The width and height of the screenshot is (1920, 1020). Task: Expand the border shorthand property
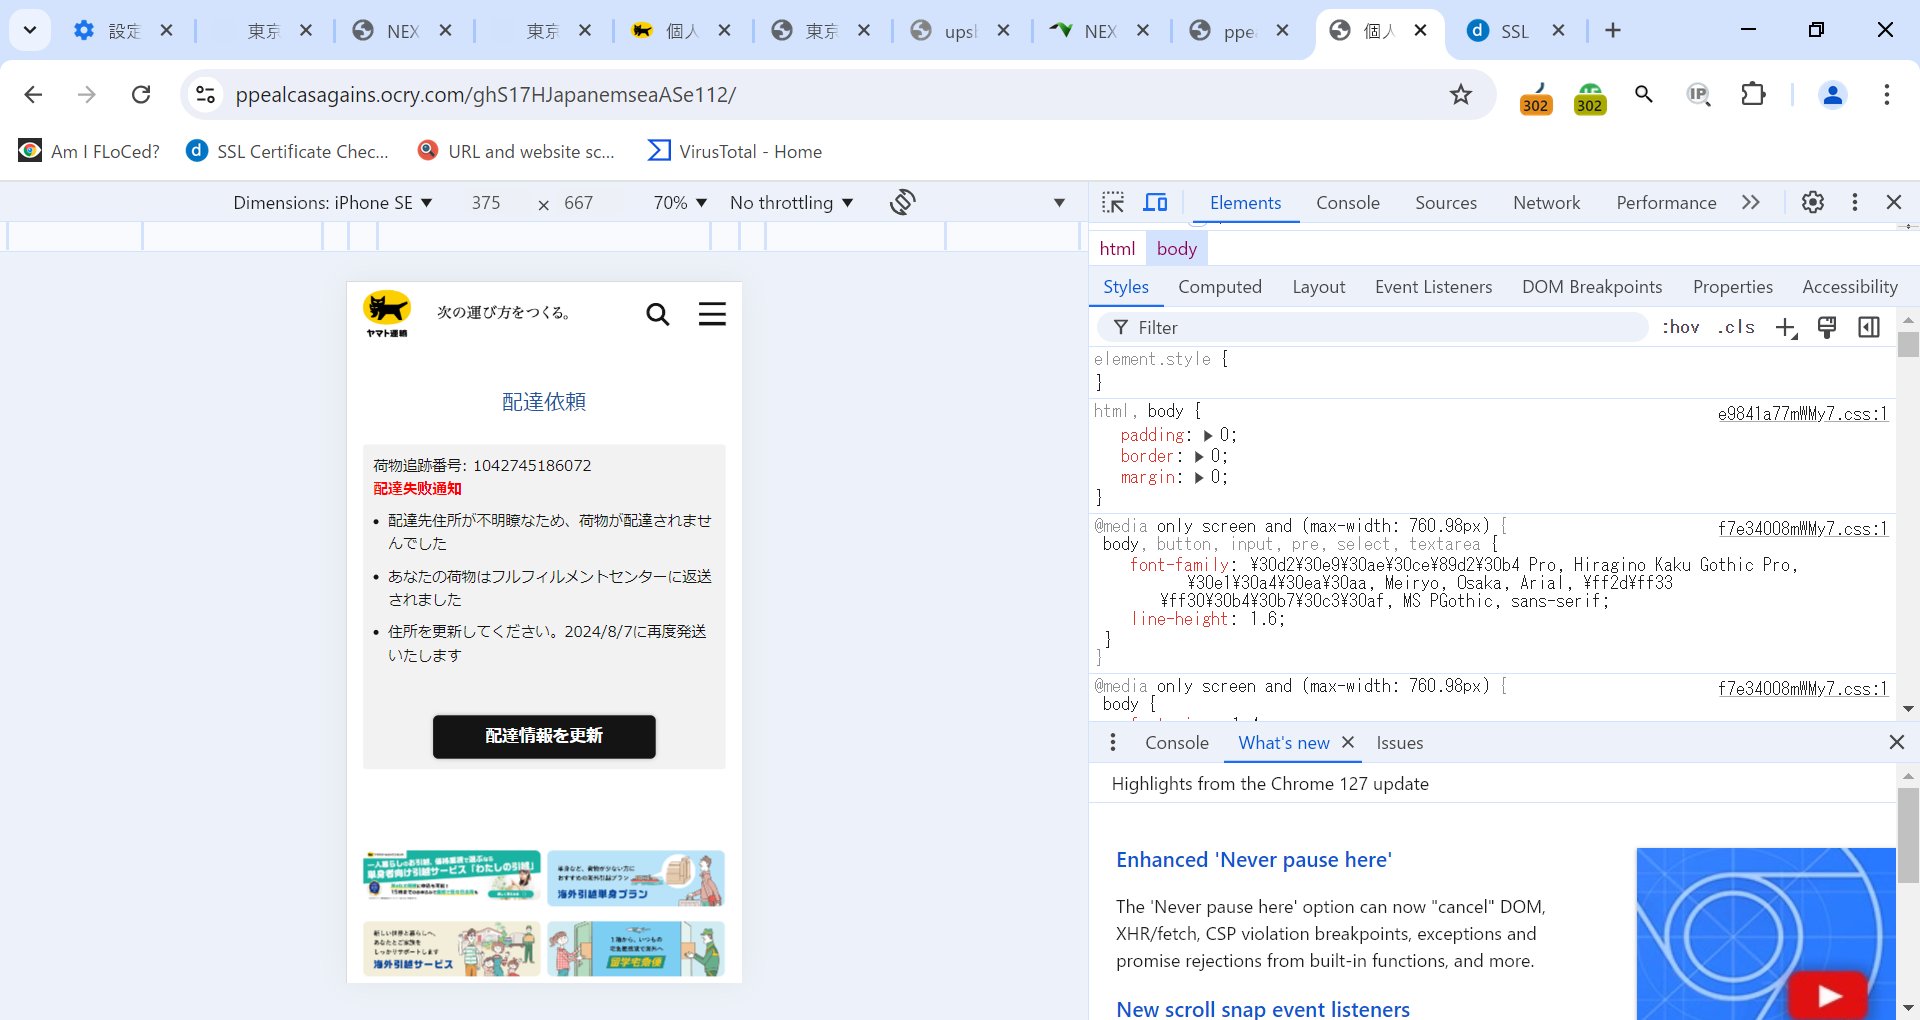pos(1199,456)
